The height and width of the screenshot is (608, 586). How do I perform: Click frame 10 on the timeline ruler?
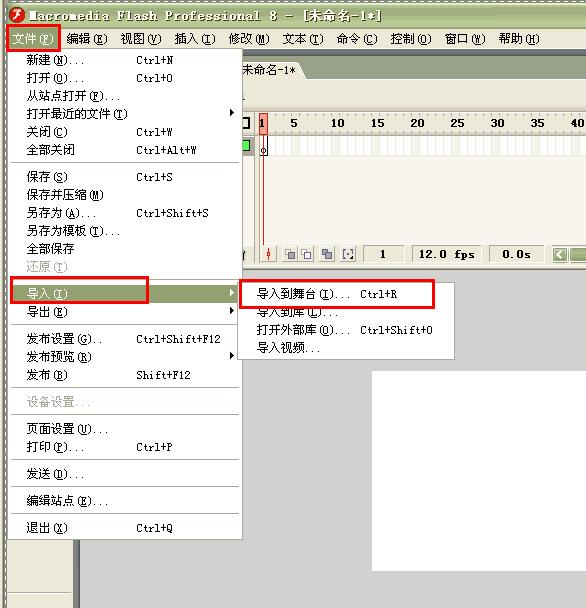point(337,123)
